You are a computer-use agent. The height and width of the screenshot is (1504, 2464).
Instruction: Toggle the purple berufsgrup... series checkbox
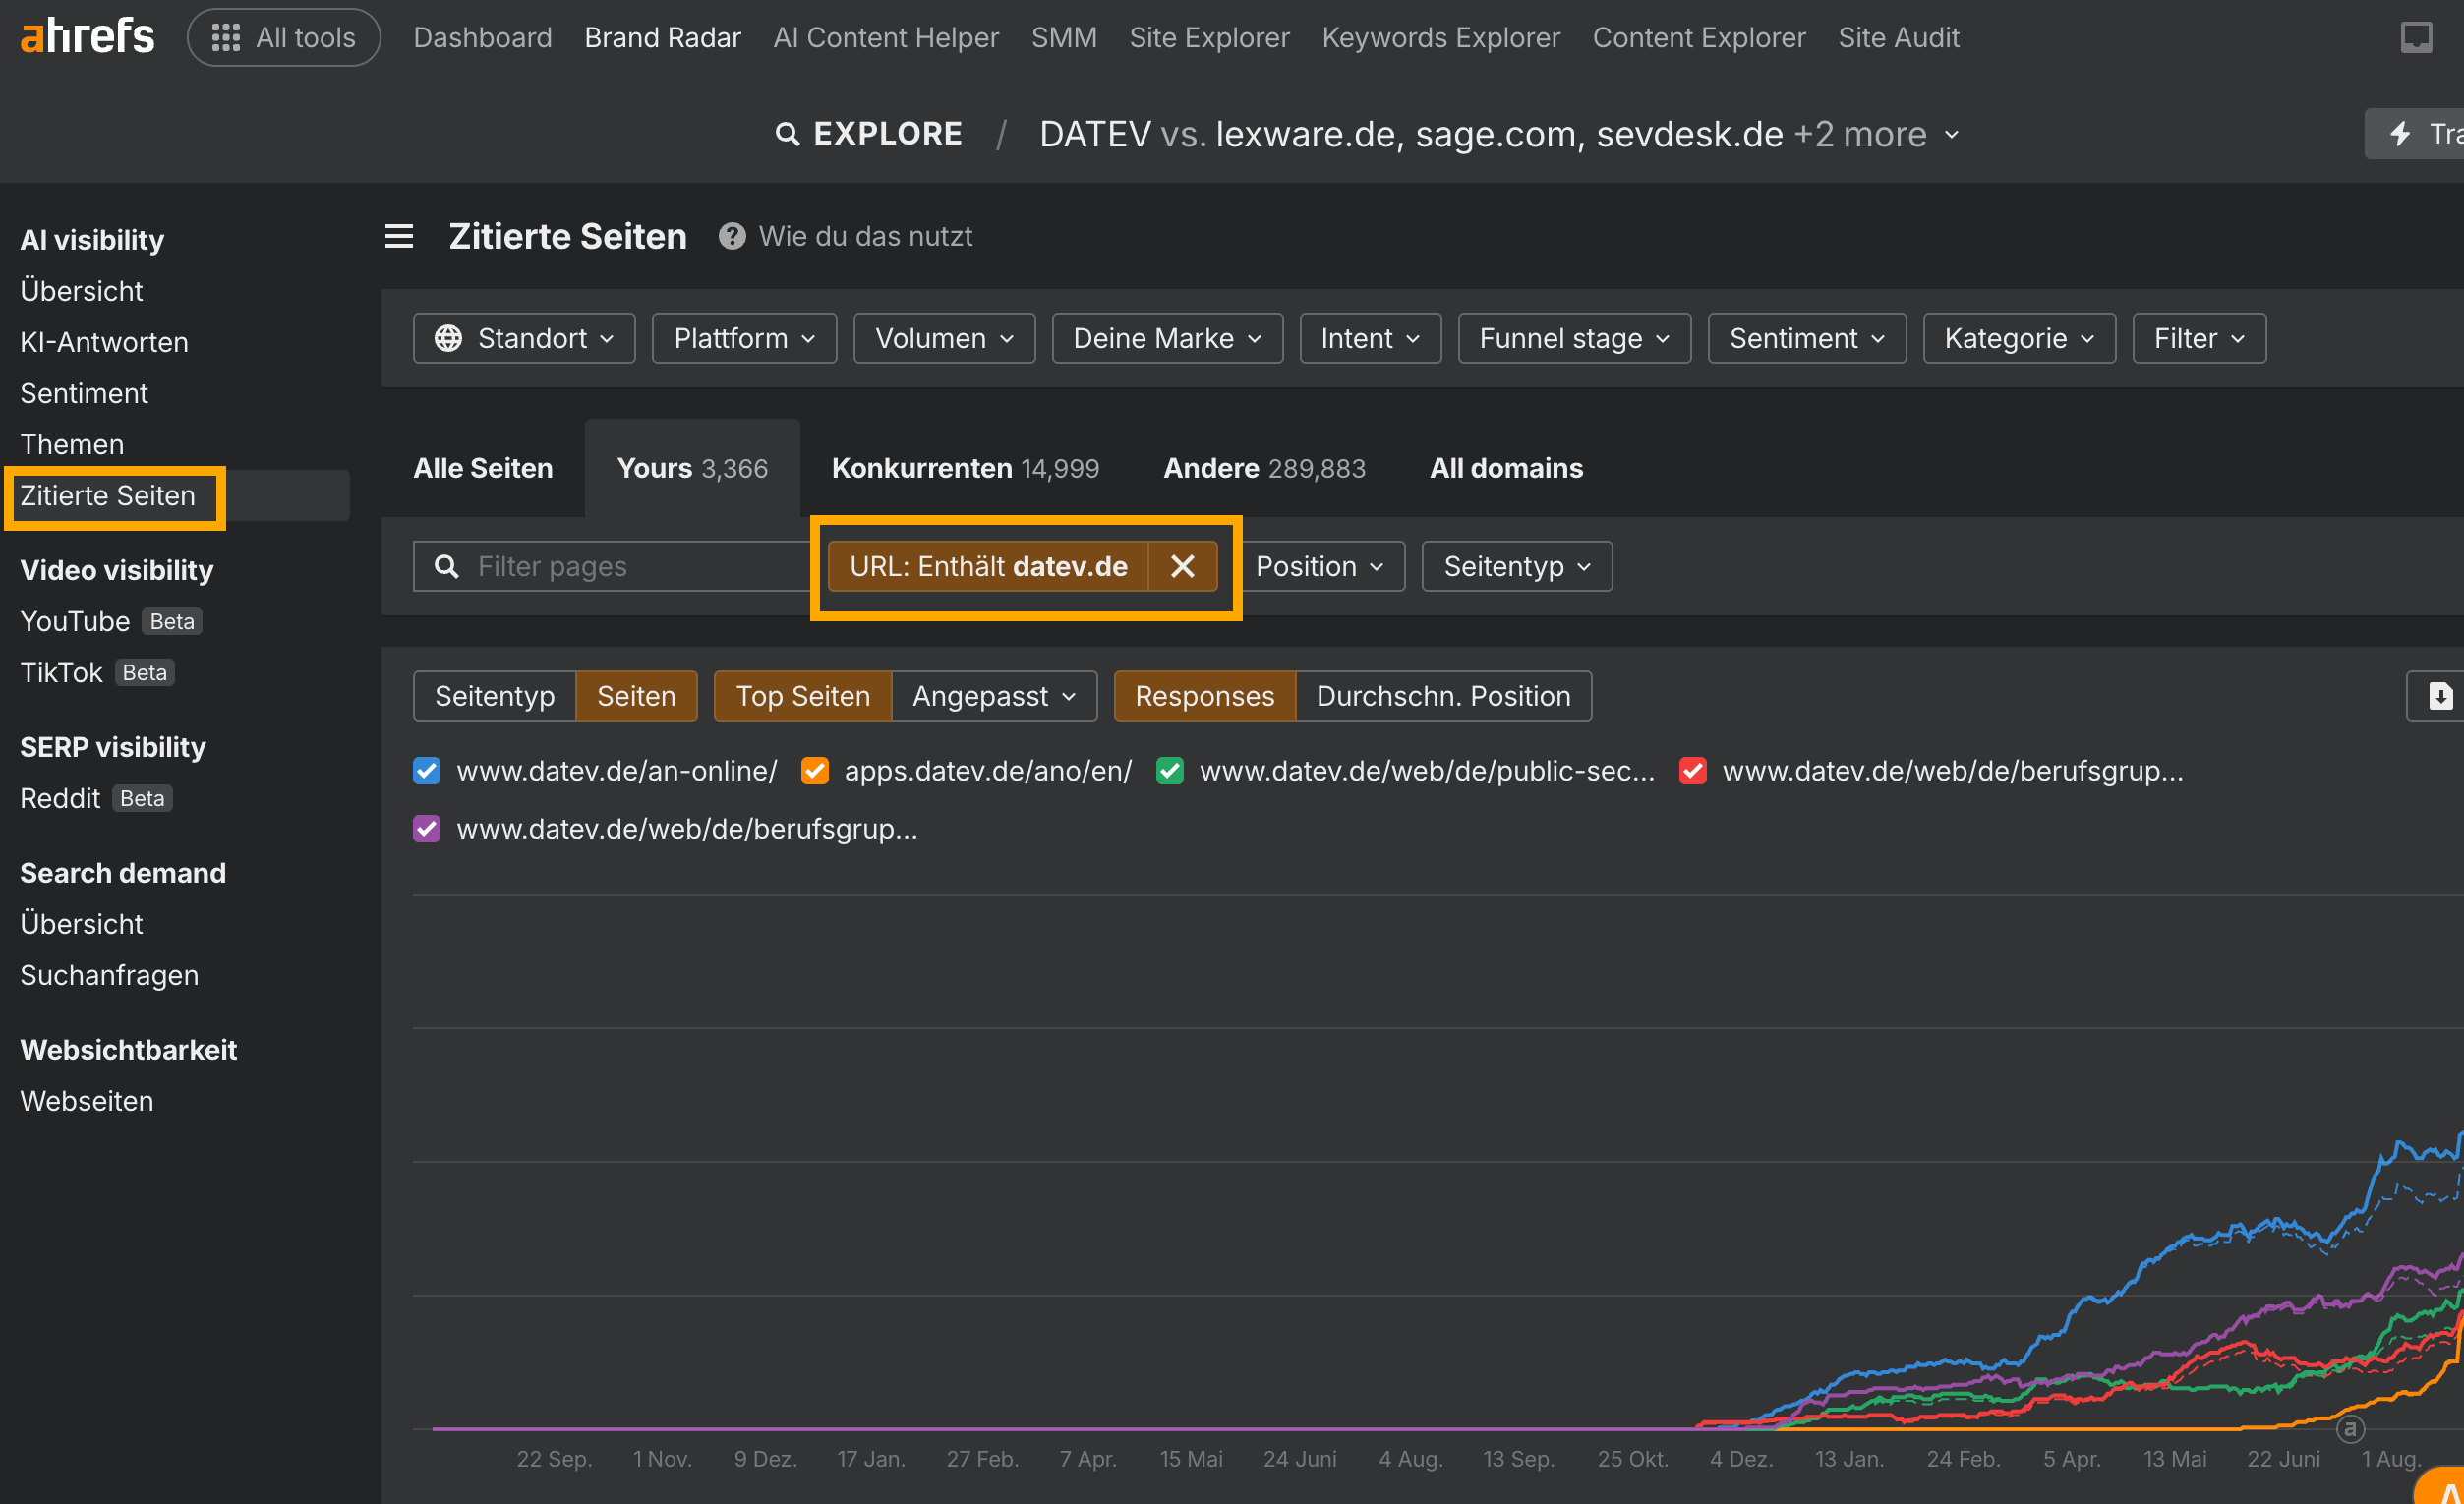coord(427,829)
